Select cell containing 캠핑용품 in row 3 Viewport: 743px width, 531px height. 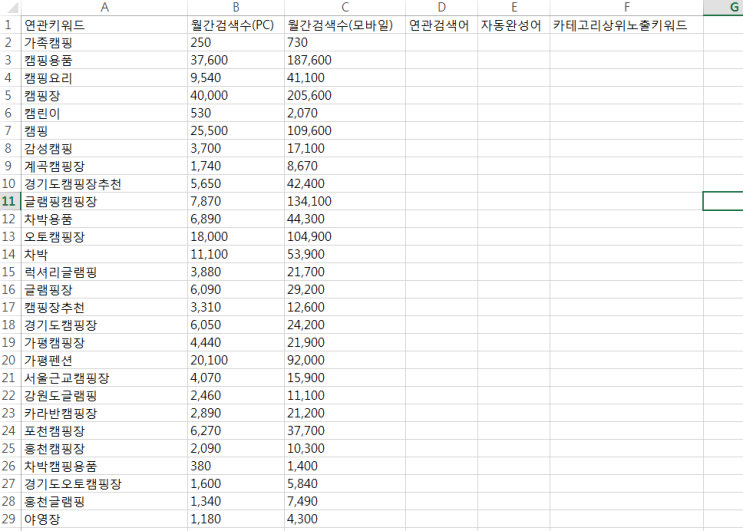(104, 60)
